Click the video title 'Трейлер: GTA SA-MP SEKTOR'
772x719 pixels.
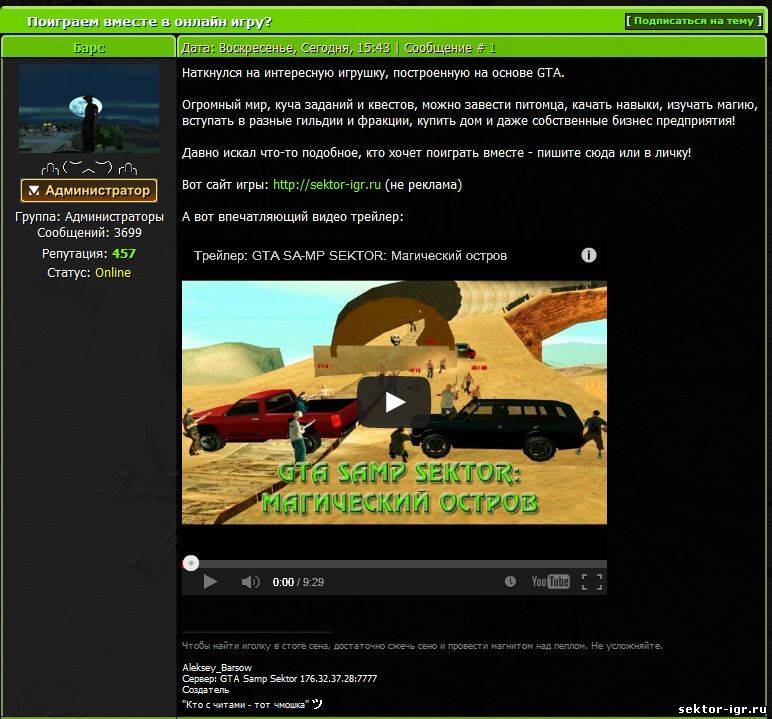pos(350,256)
